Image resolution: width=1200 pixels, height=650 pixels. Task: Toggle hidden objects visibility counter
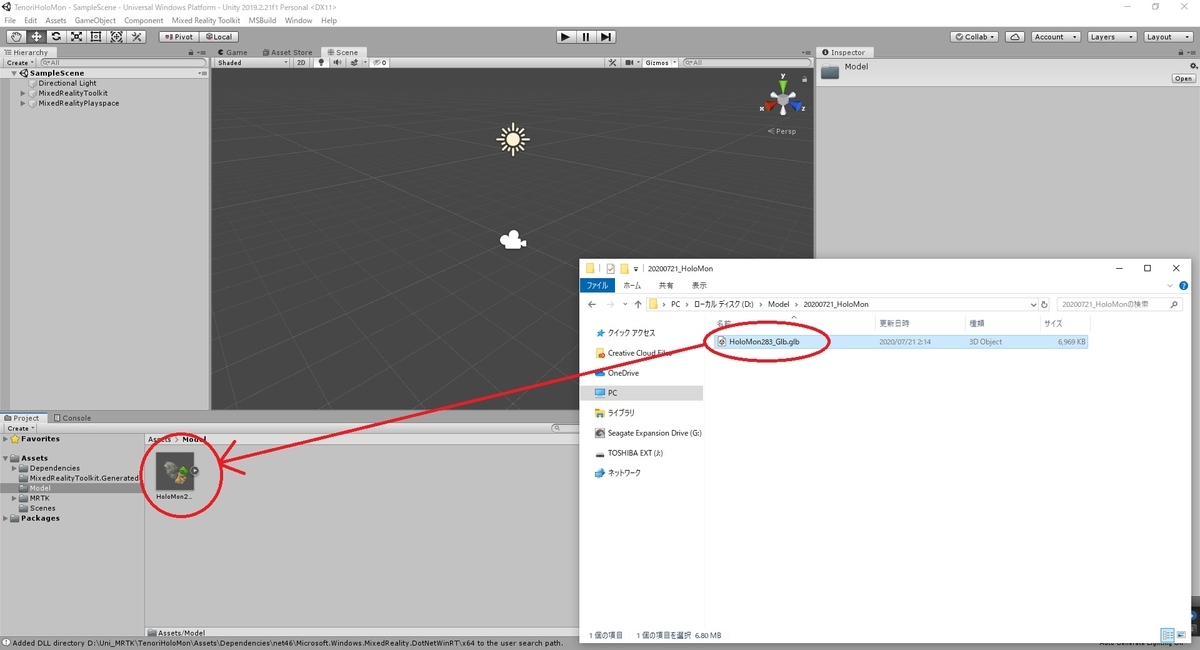point(380,63)
